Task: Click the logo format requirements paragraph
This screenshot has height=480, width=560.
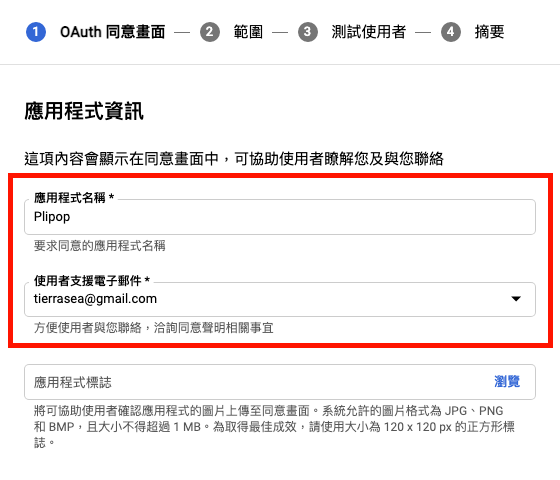Action: tap(274, 426)
